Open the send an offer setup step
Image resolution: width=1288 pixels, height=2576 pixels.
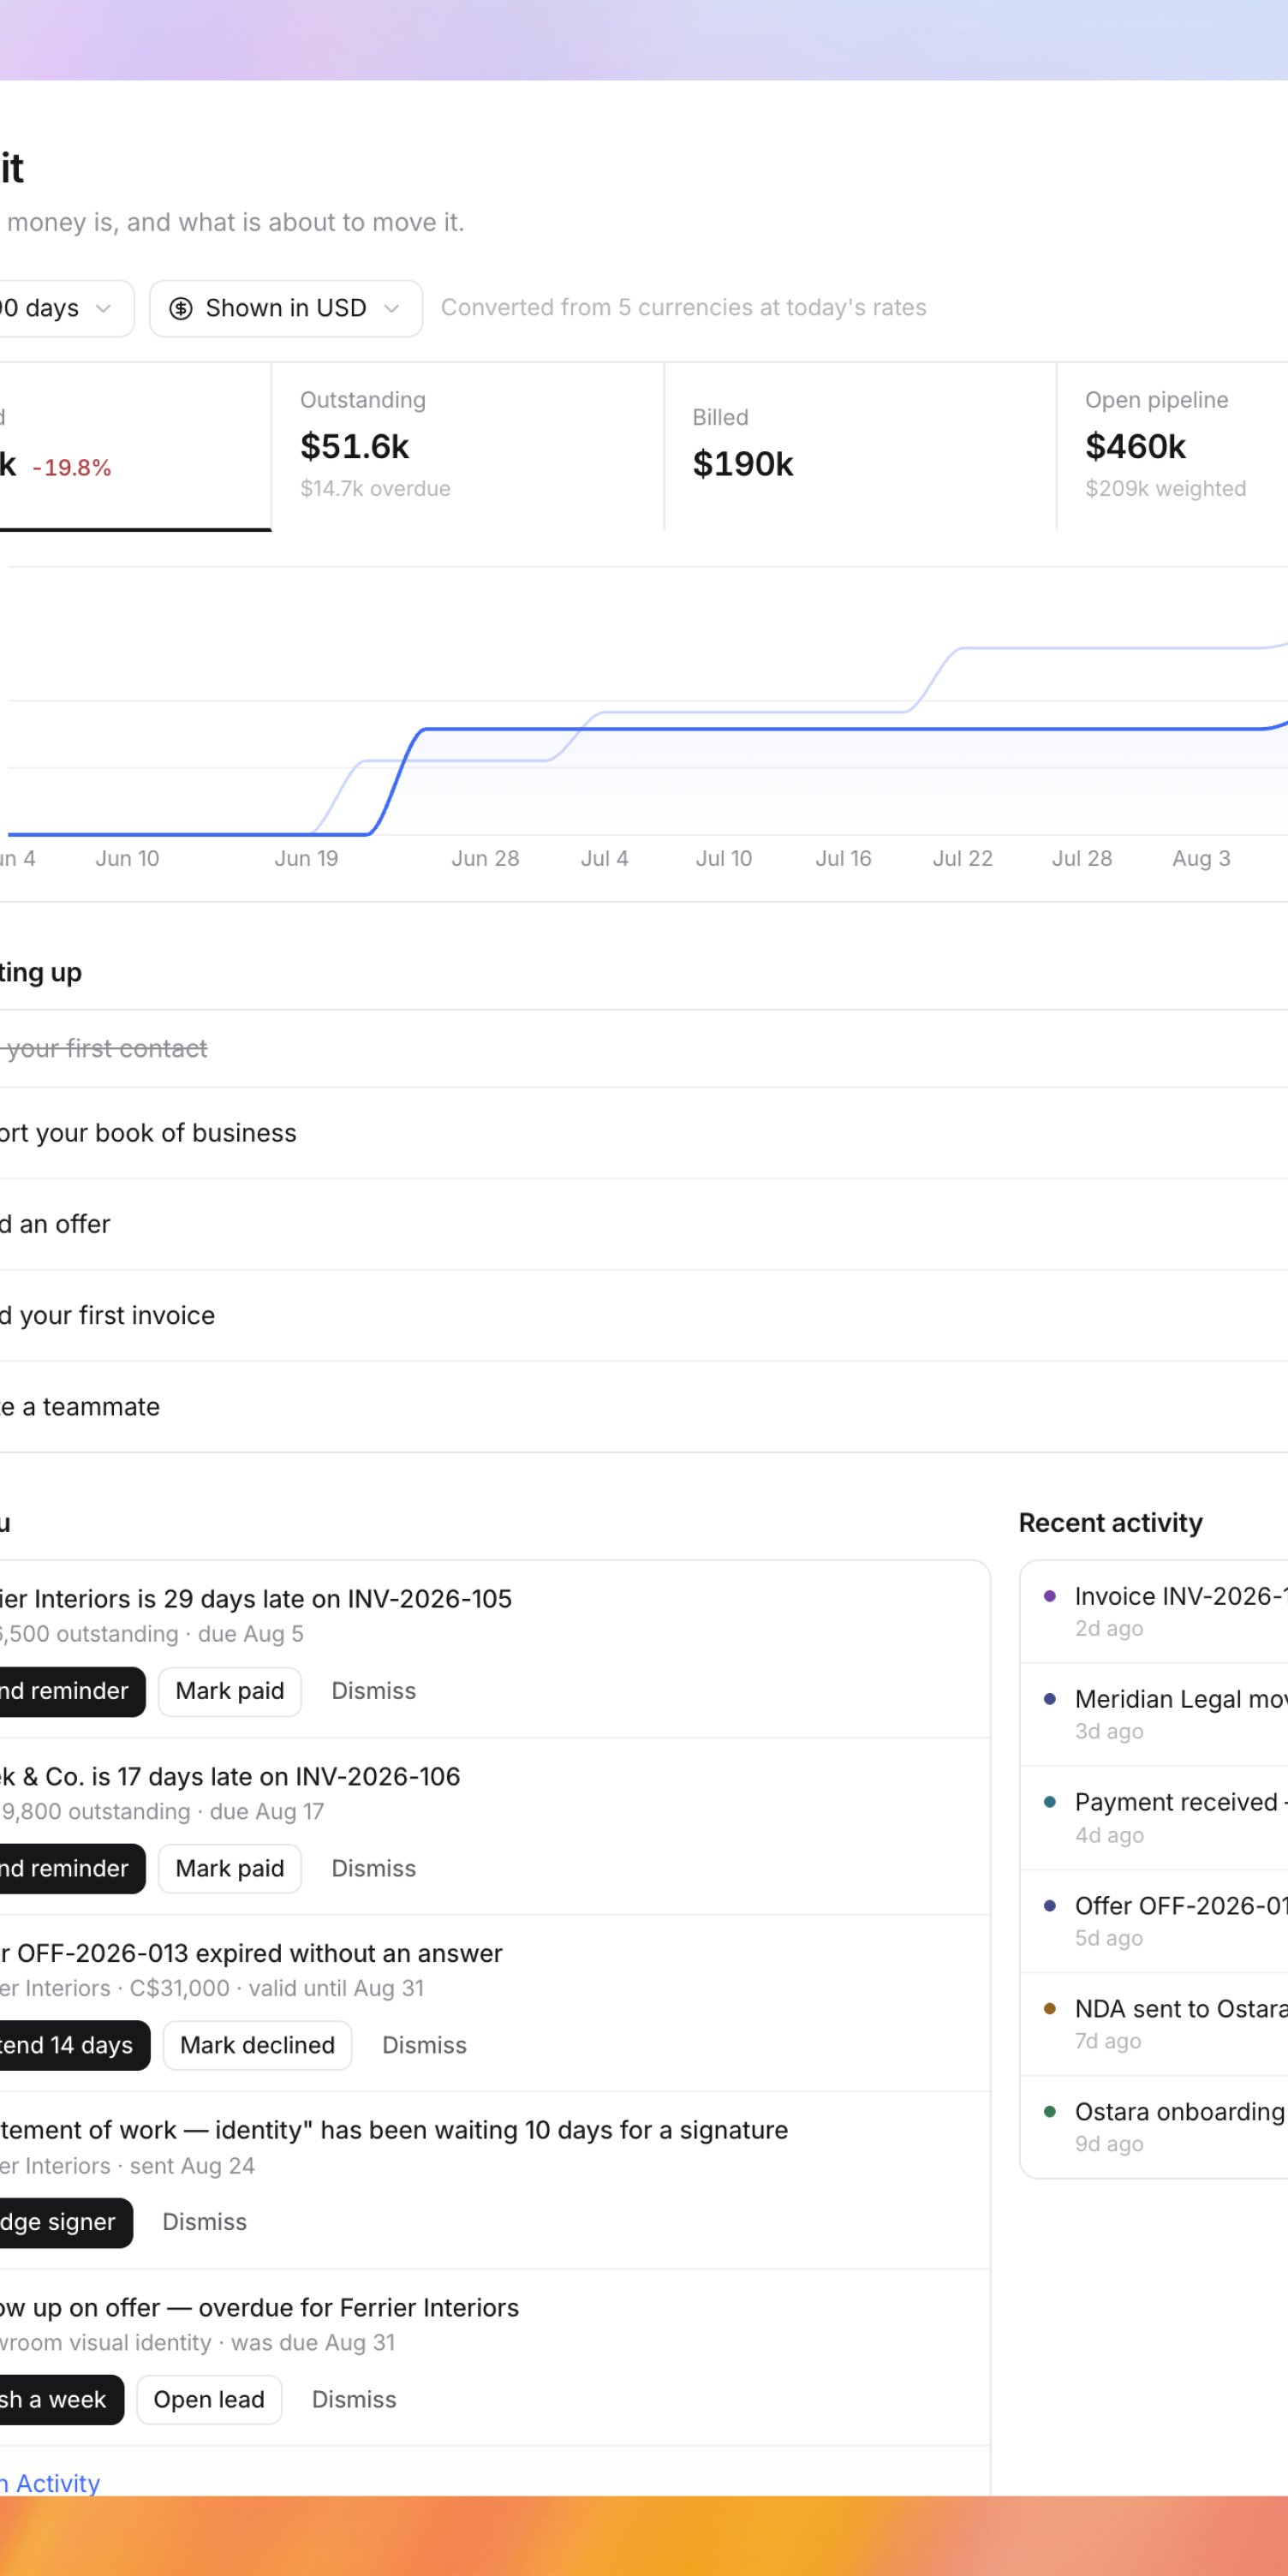pos(644,1224)
